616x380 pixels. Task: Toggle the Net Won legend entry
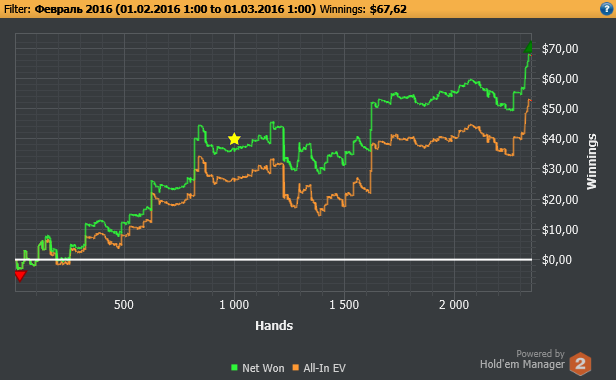(x=258, y=368)
